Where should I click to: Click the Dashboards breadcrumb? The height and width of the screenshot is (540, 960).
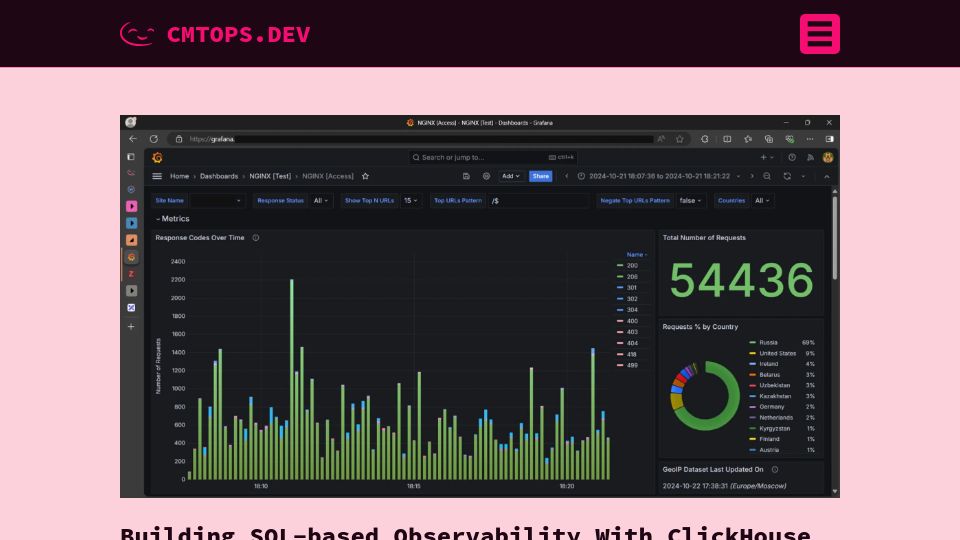tap(219, 176)
